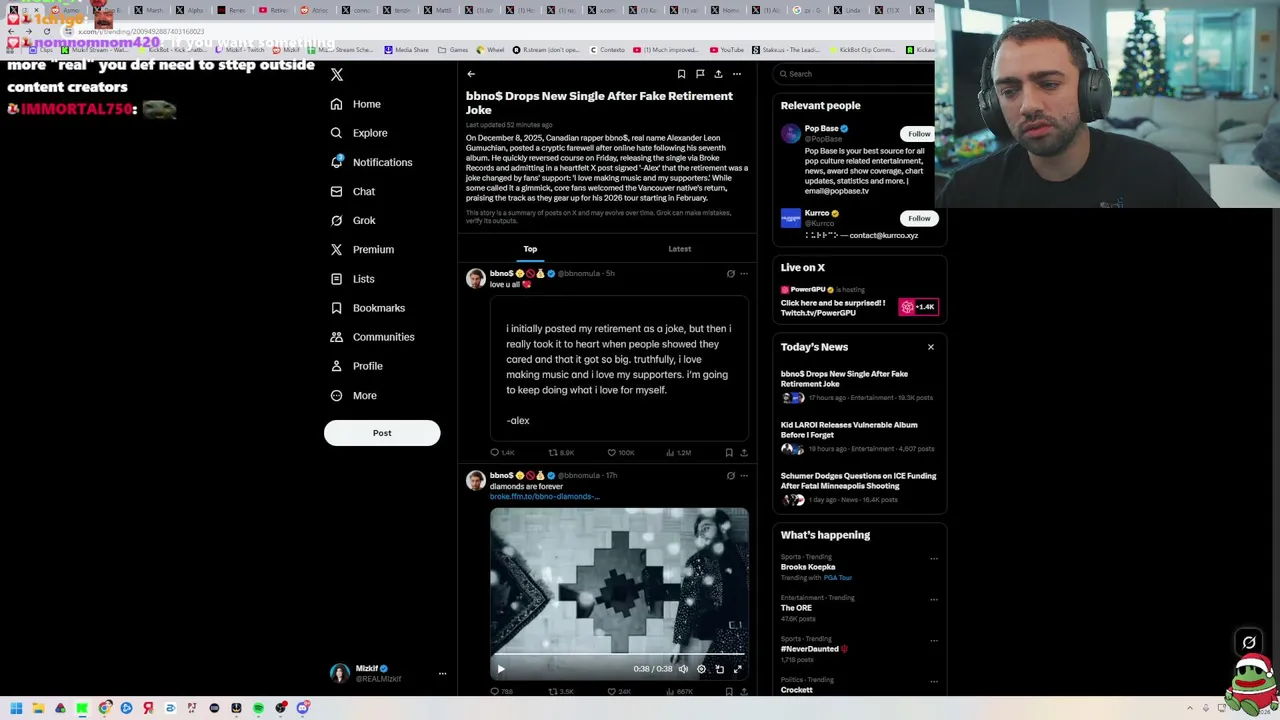Click Grok icon on 'love u all' post
Viewport: 1280px width, 720px height.
(x=730, y=274)
